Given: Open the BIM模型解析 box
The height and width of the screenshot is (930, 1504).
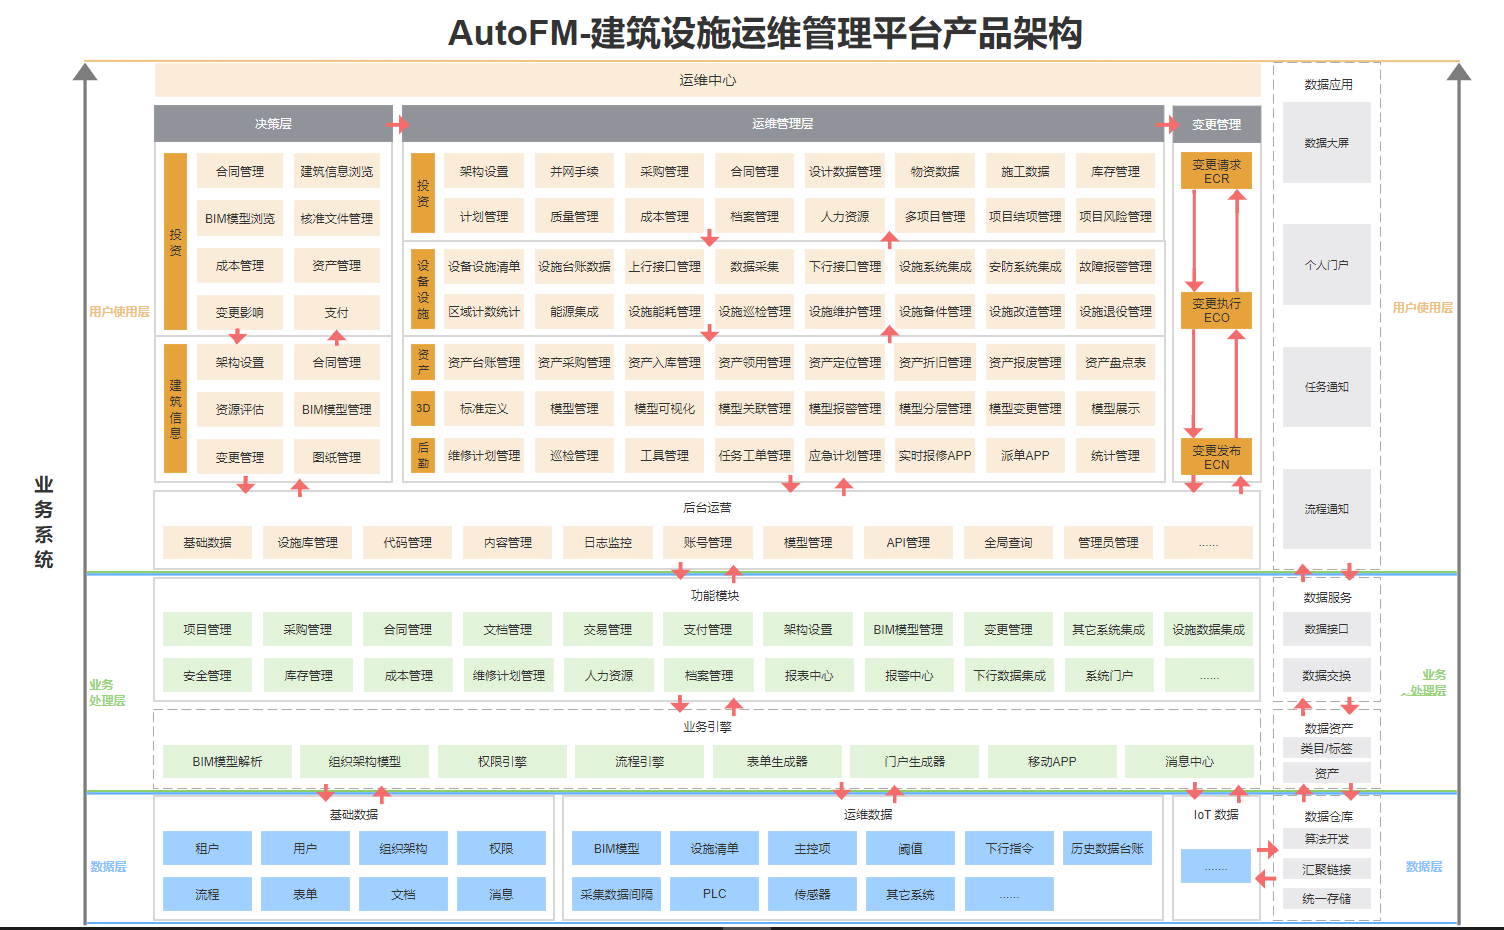Looking at the screenshot, I should pyautogui.click(x=227, y=761).
